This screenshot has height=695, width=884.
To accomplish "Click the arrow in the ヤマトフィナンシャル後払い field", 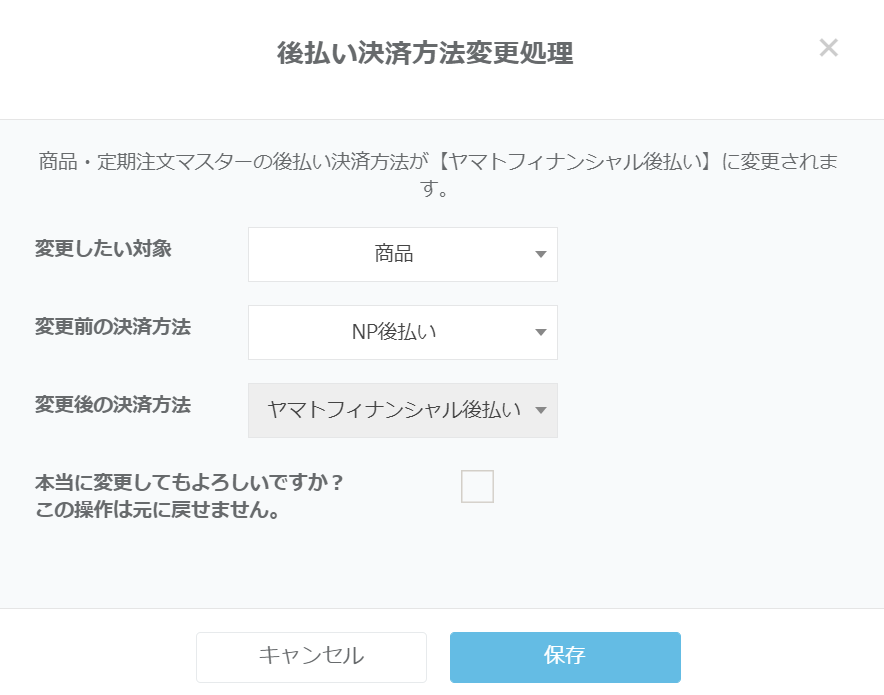I will 540,410.
